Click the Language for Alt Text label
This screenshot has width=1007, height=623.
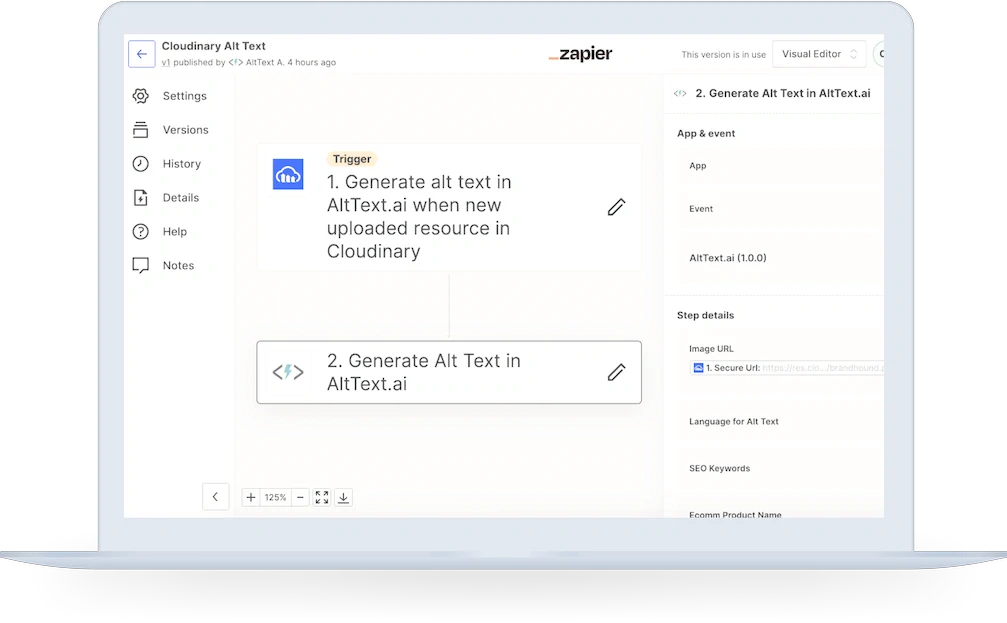(733, 422)
